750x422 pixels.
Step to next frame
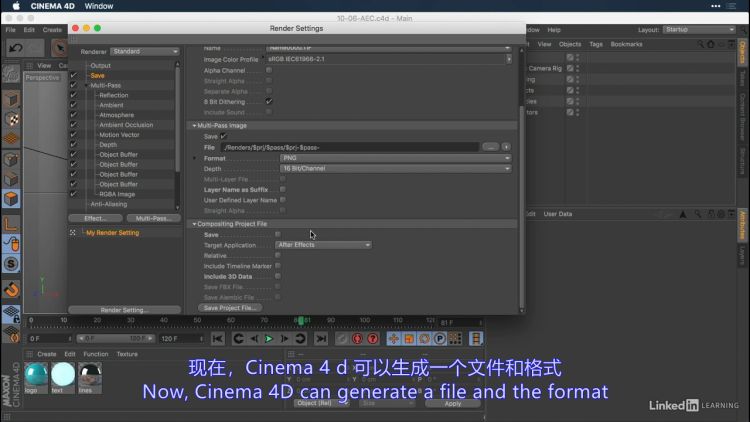pos(284,339)
